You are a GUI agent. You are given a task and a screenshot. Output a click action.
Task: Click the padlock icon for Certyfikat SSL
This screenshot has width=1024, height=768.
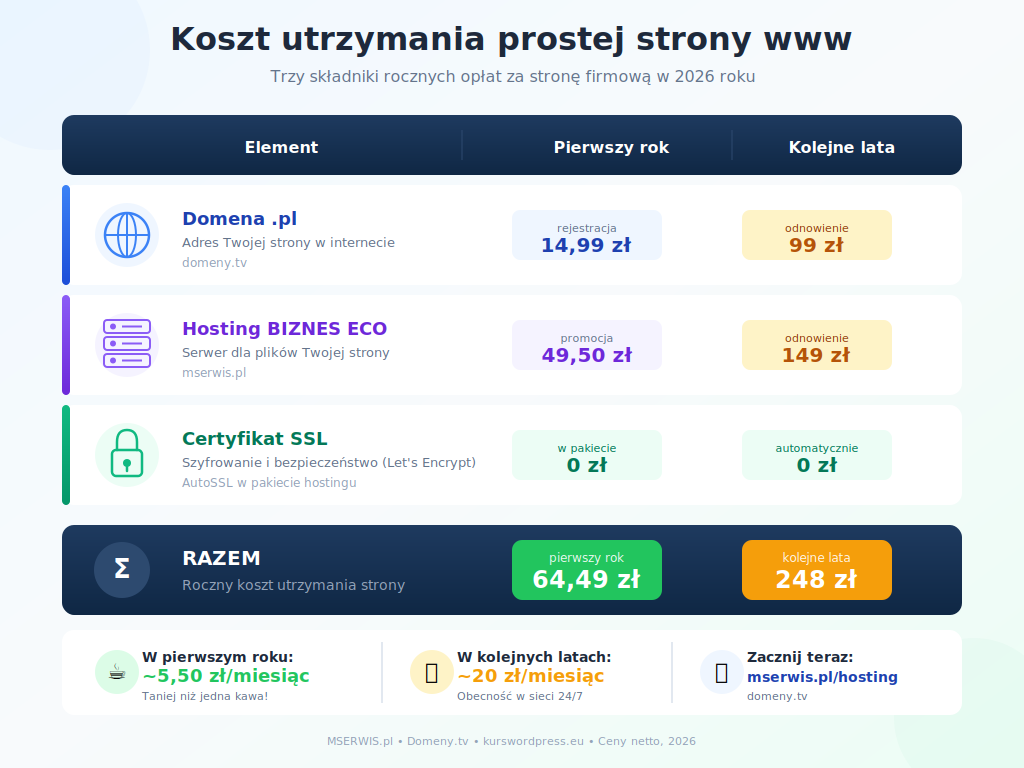point(126,454)
